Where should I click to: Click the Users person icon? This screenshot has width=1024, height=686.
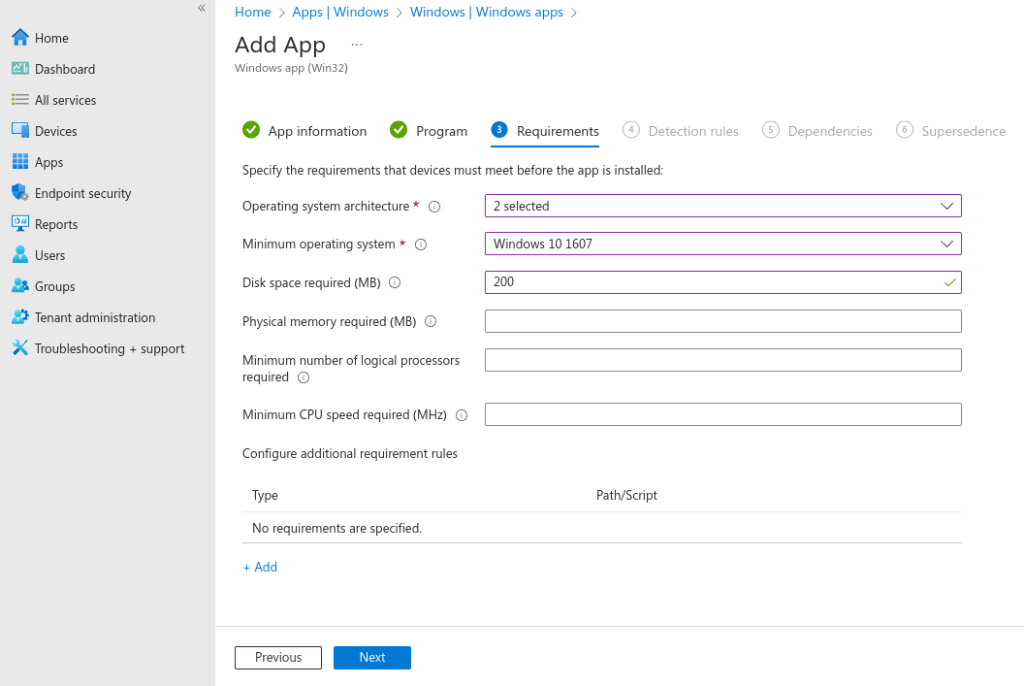point(20,255)
